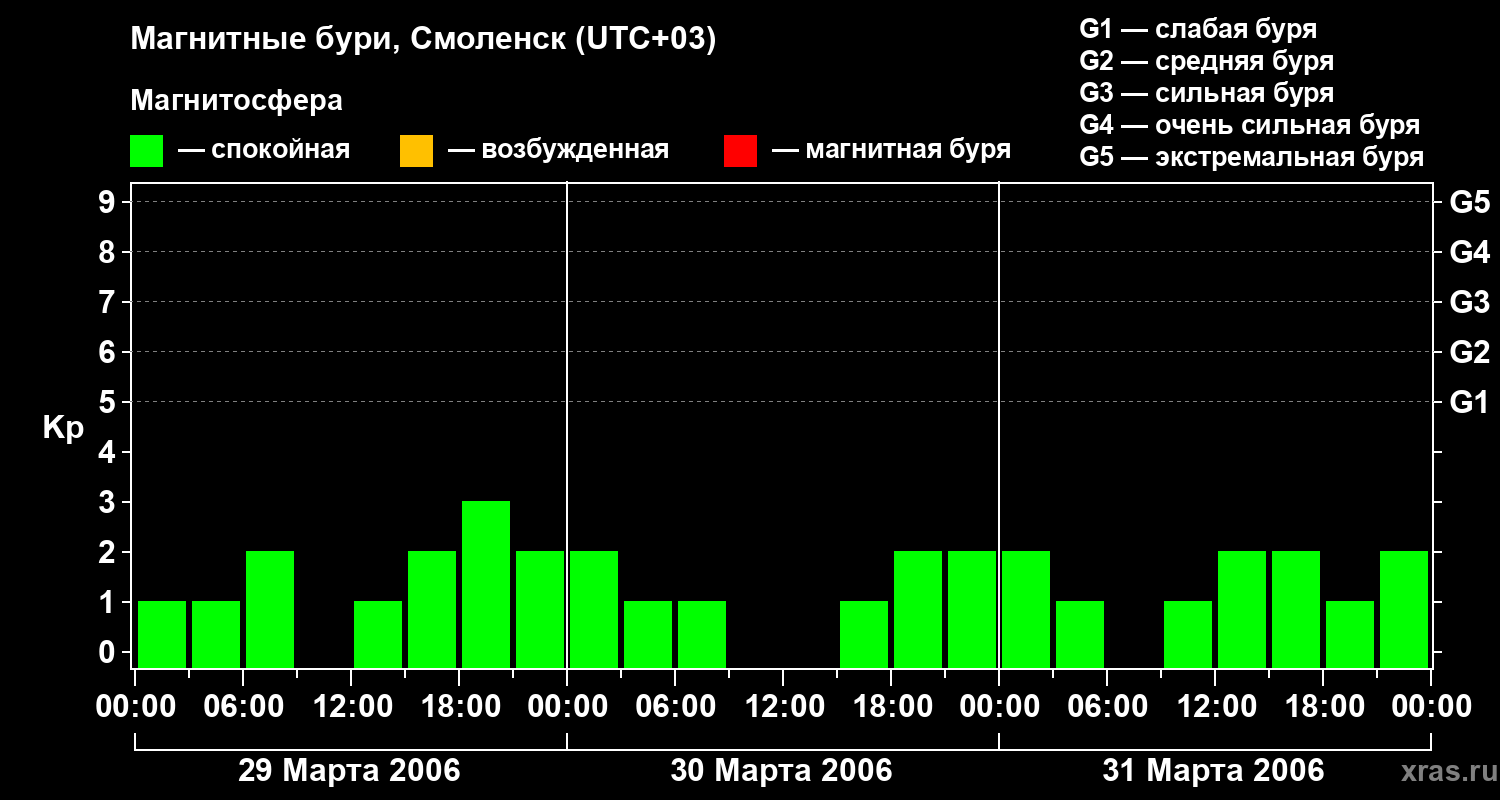Viewport: 1500px width, 800px height.
Task: Select the chart title 'Магнитные бури, Смоленск (UTC+03)'
Action: [x=424, y=40]
